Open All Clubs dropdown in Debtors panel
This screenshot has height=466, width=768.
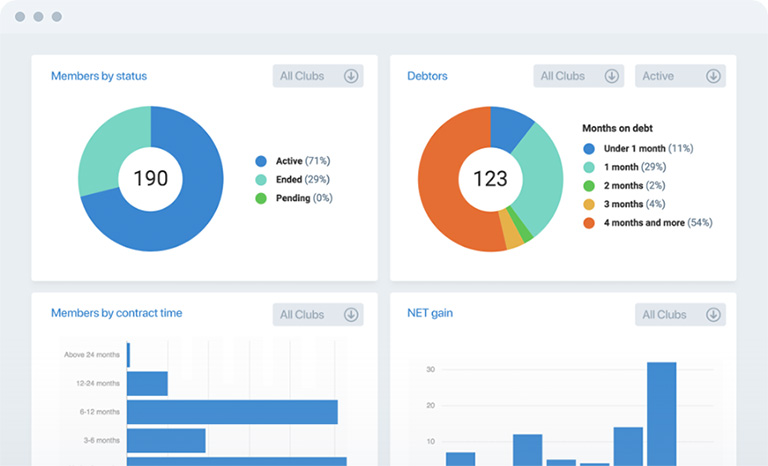tap(578, 76)
